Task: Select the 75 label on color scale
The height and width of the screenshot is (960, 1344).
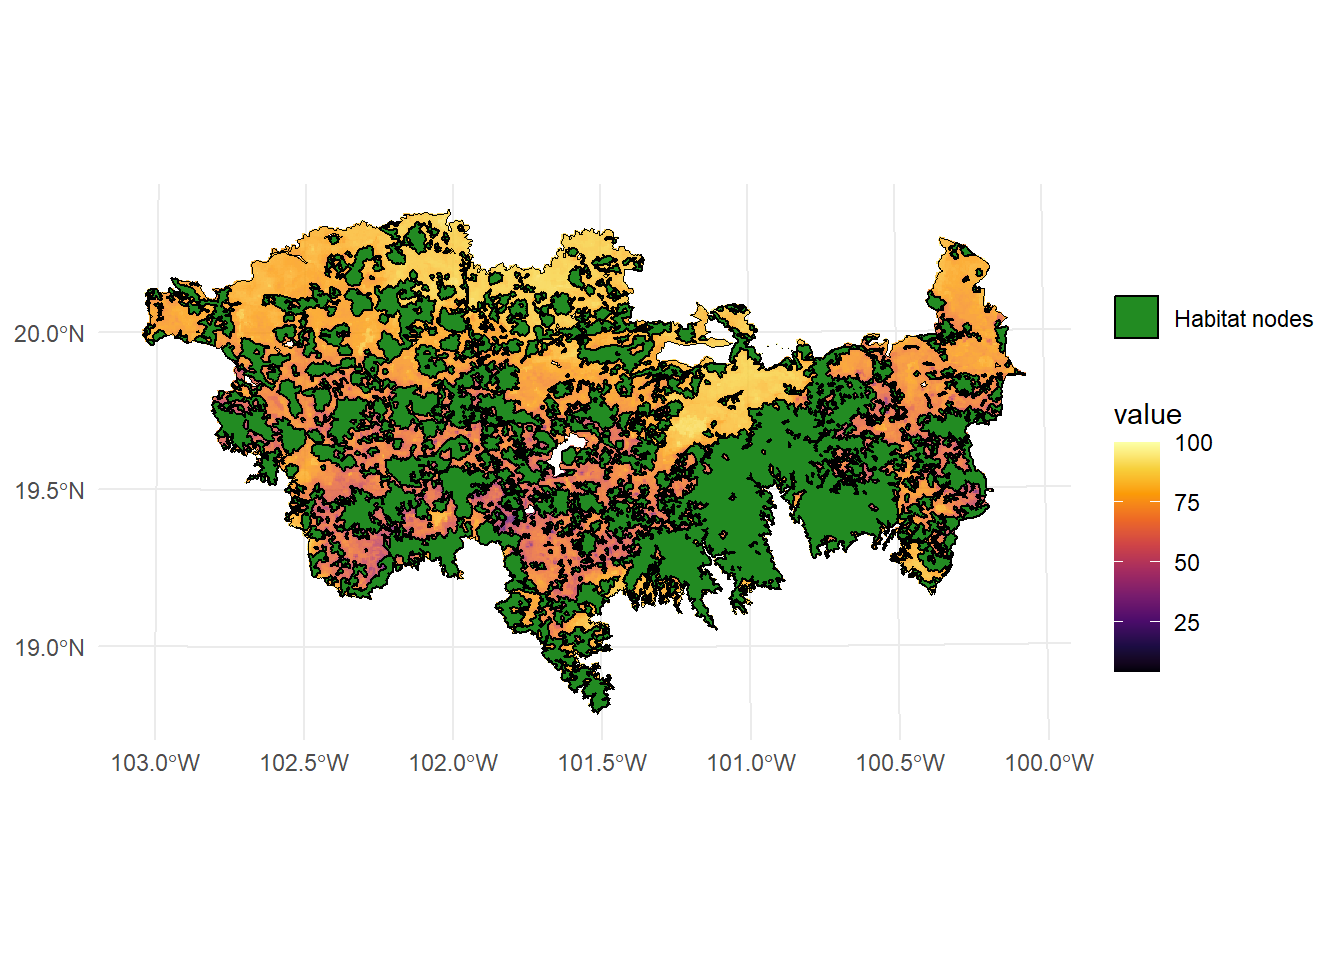Action: click(x=1187, y=503)
